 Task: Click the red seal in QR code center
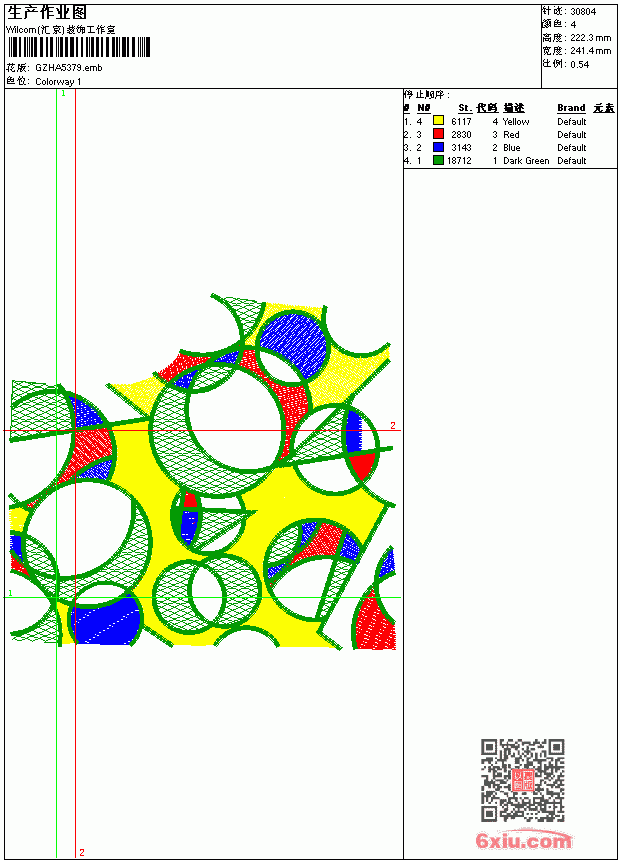522,780
